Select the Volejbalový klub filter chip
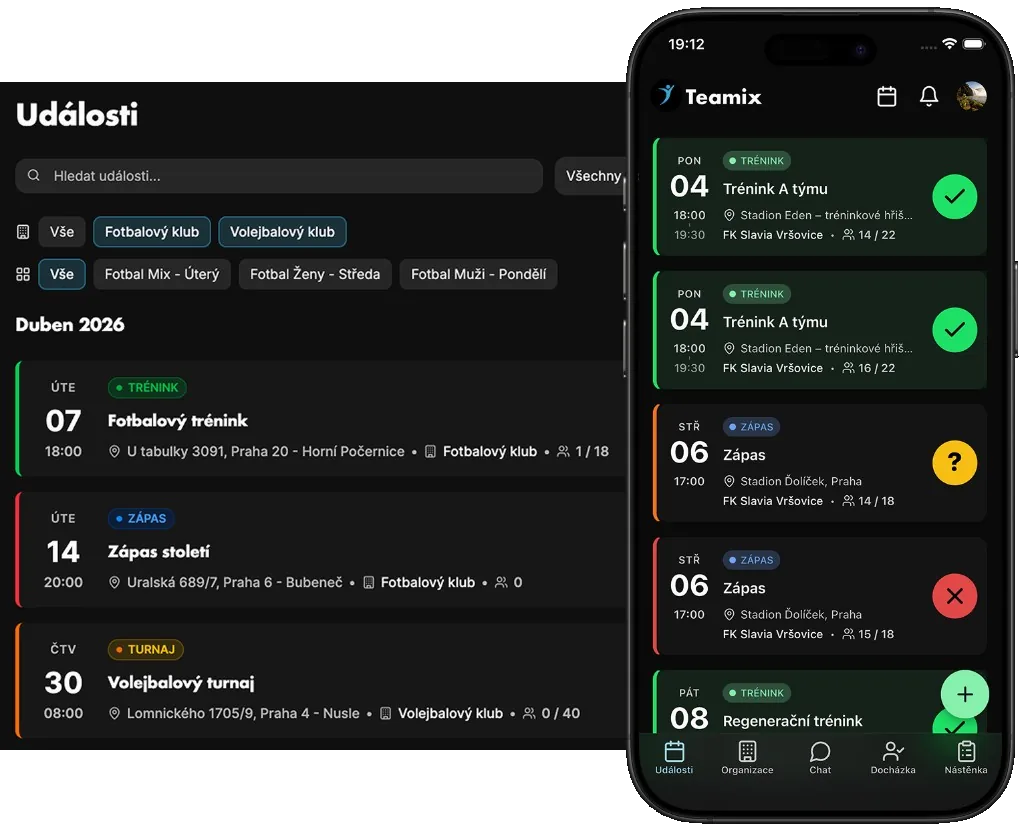The width and height of the screenshot is (1024, 832). (282, 232)
